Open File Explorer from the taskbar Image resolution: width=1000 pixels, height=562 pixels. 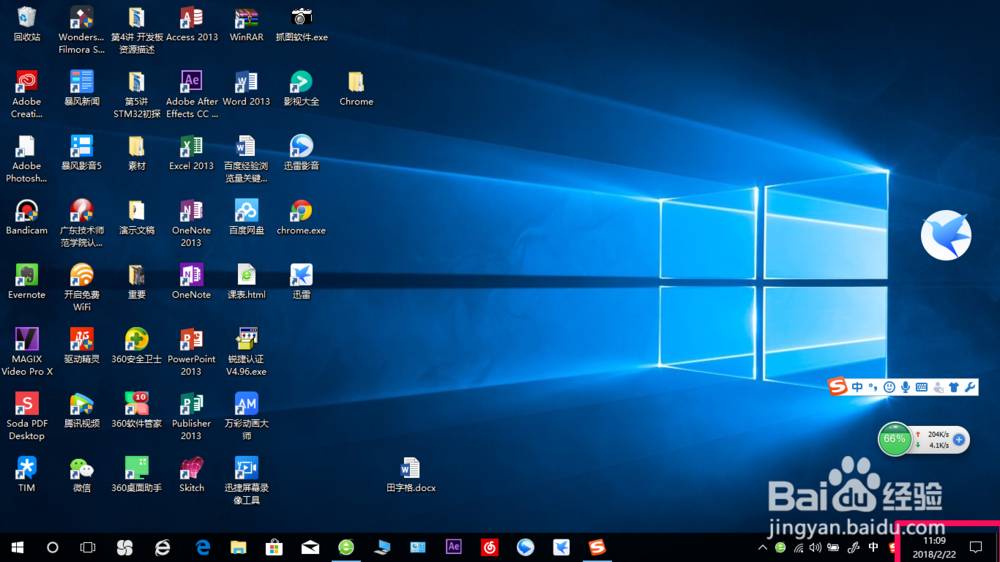pyautogui.click(x=239, y=547)
